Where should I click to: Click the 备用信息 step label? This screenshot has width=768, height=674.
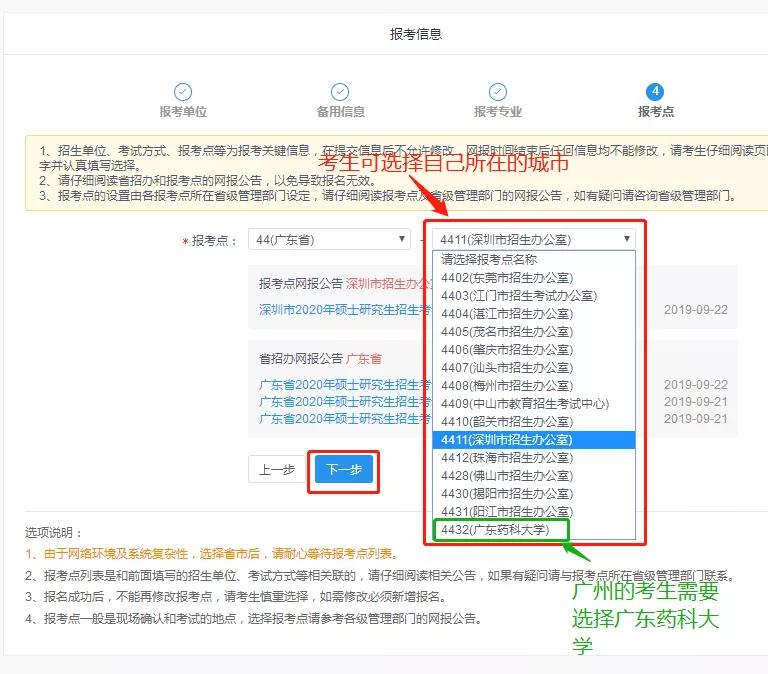340,112
